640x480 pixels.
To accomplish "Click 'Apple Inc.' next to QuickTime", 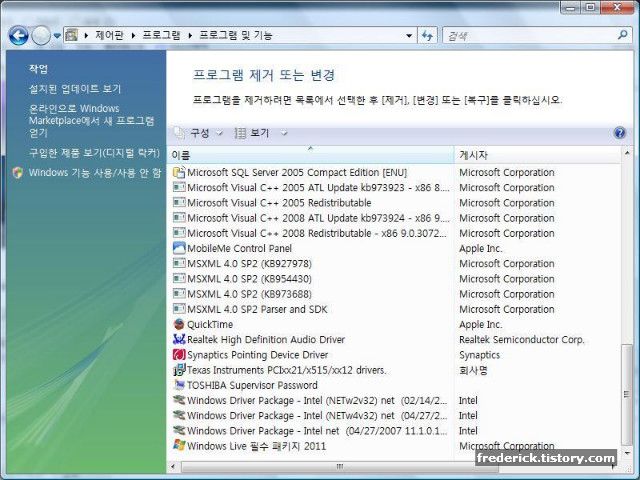I will click(x=480, y=324).
